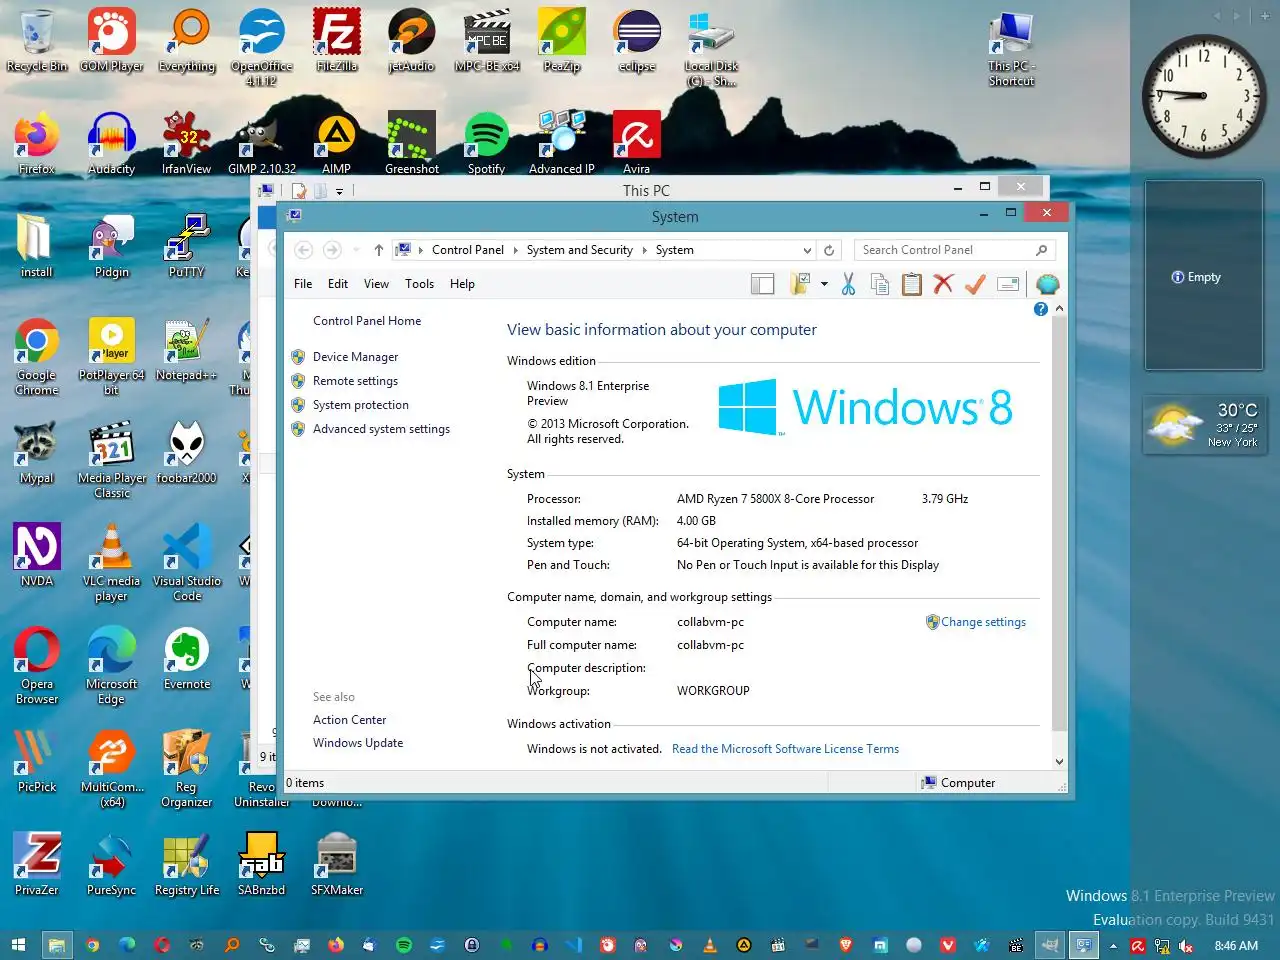
Task: Click Change settings link
Action: point(983,622)
